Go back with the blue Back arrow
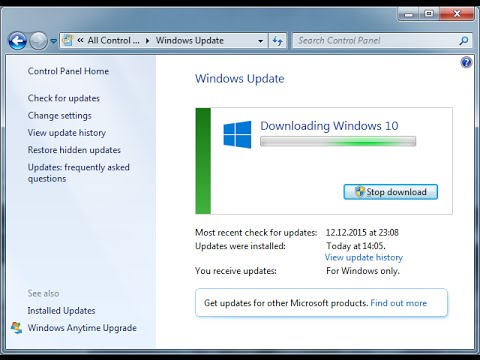The height and width of the screenshot is (360, 480). click(17, 41)
